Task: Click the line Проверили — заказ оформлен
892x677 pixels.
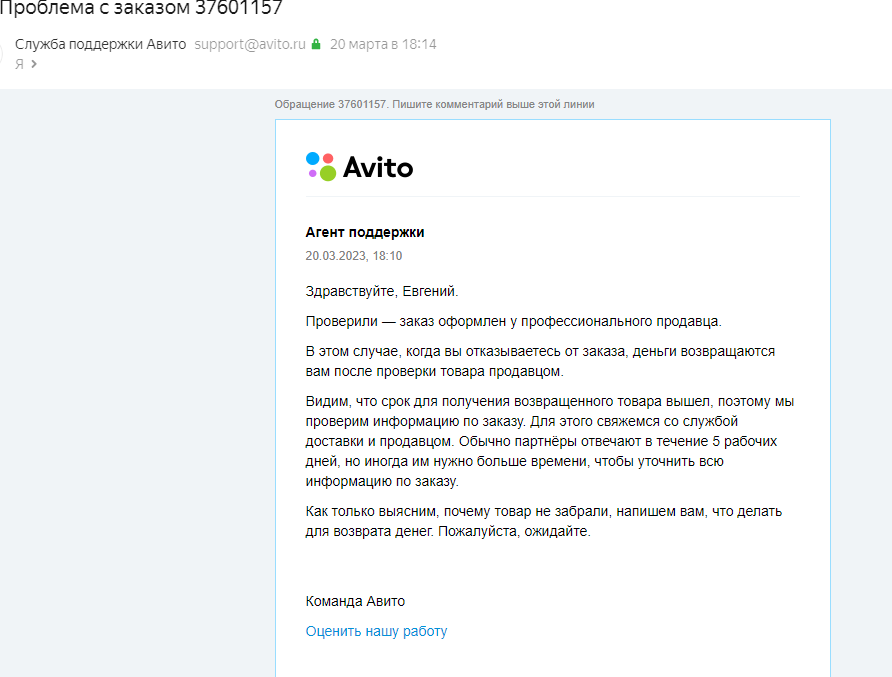Action: coord(513,321)
